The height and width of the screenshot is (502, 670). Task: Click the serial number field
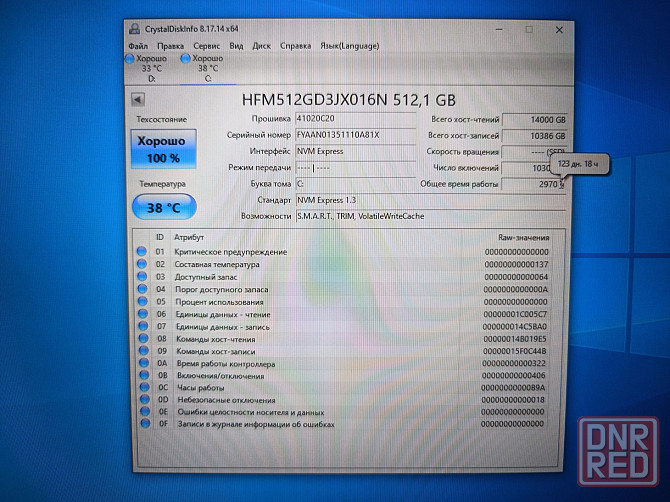click(353, 135)
